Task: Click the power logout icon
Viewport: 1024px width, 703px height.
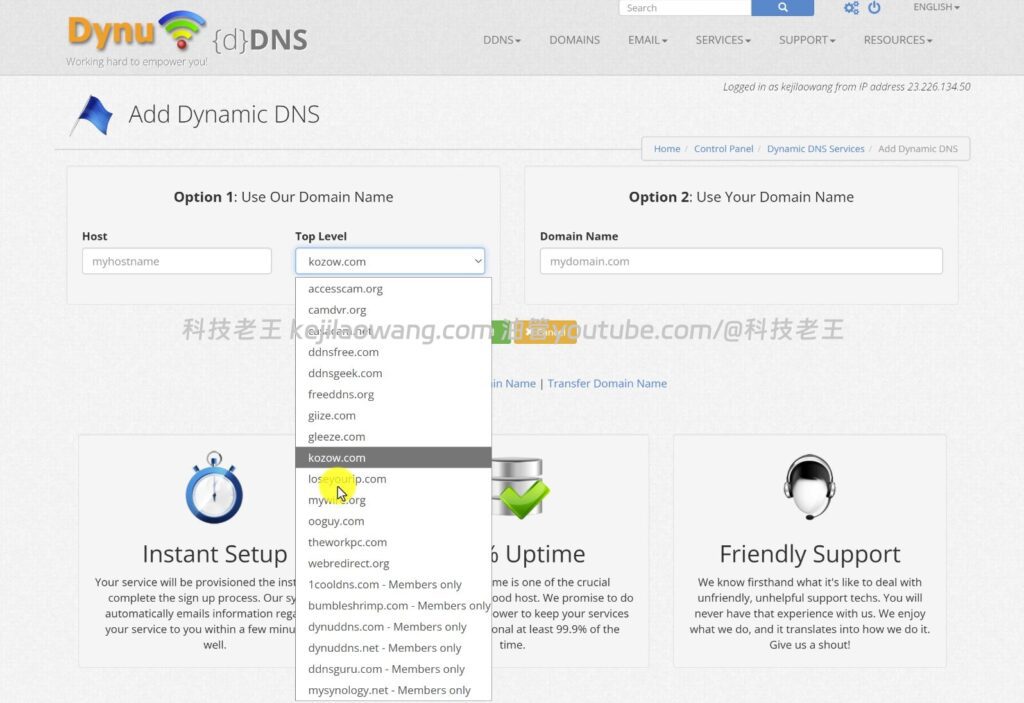Action: point(874,8)
